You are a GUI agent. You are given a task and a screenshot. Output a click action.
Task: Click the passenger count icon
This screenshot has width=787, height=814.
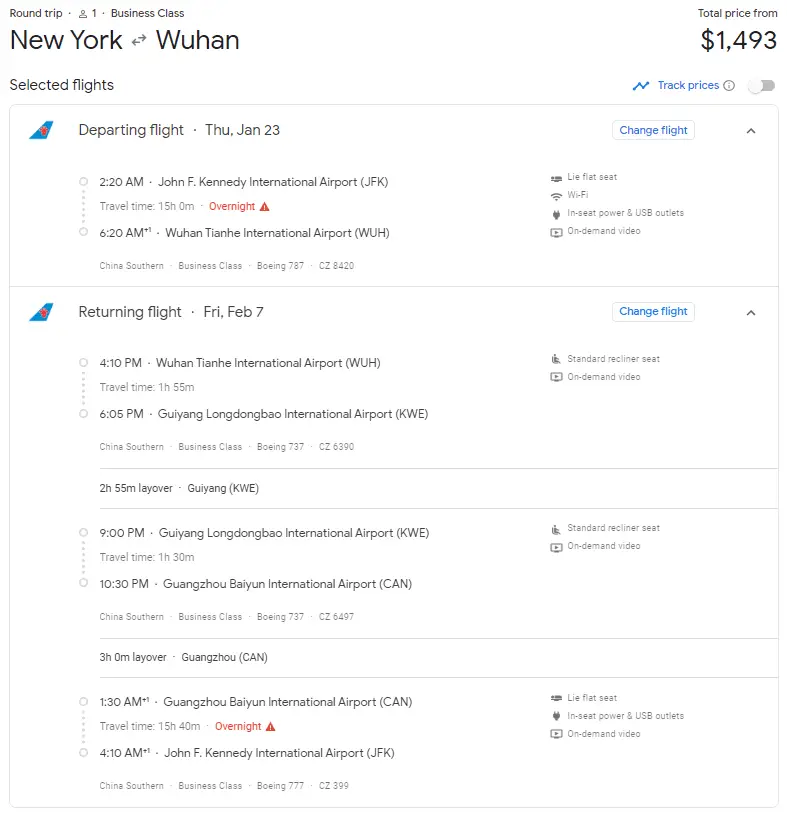(x=84, y=14)
